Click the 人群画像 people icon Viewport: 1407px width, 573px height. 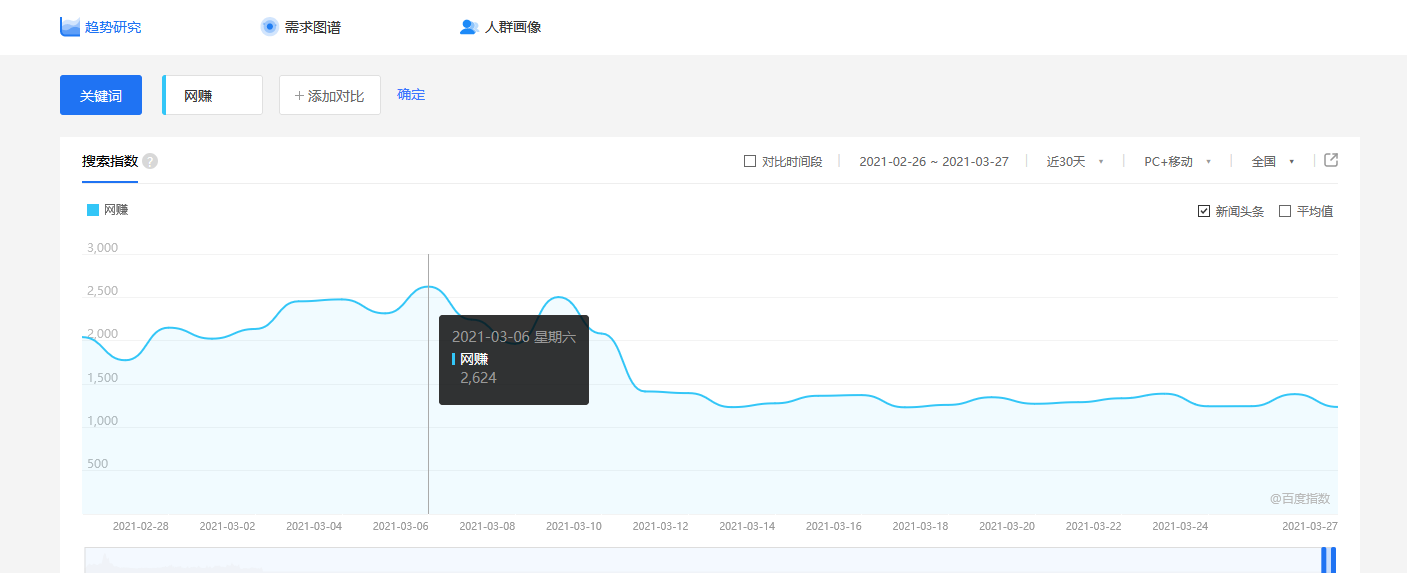pos(469,27)
